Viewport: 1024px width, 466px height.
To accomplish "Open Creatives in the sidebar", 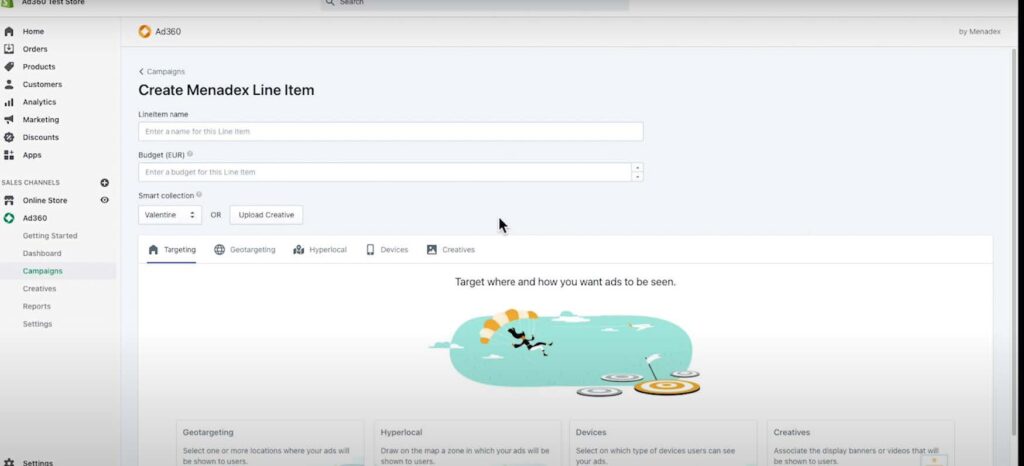I will point(39,288).
